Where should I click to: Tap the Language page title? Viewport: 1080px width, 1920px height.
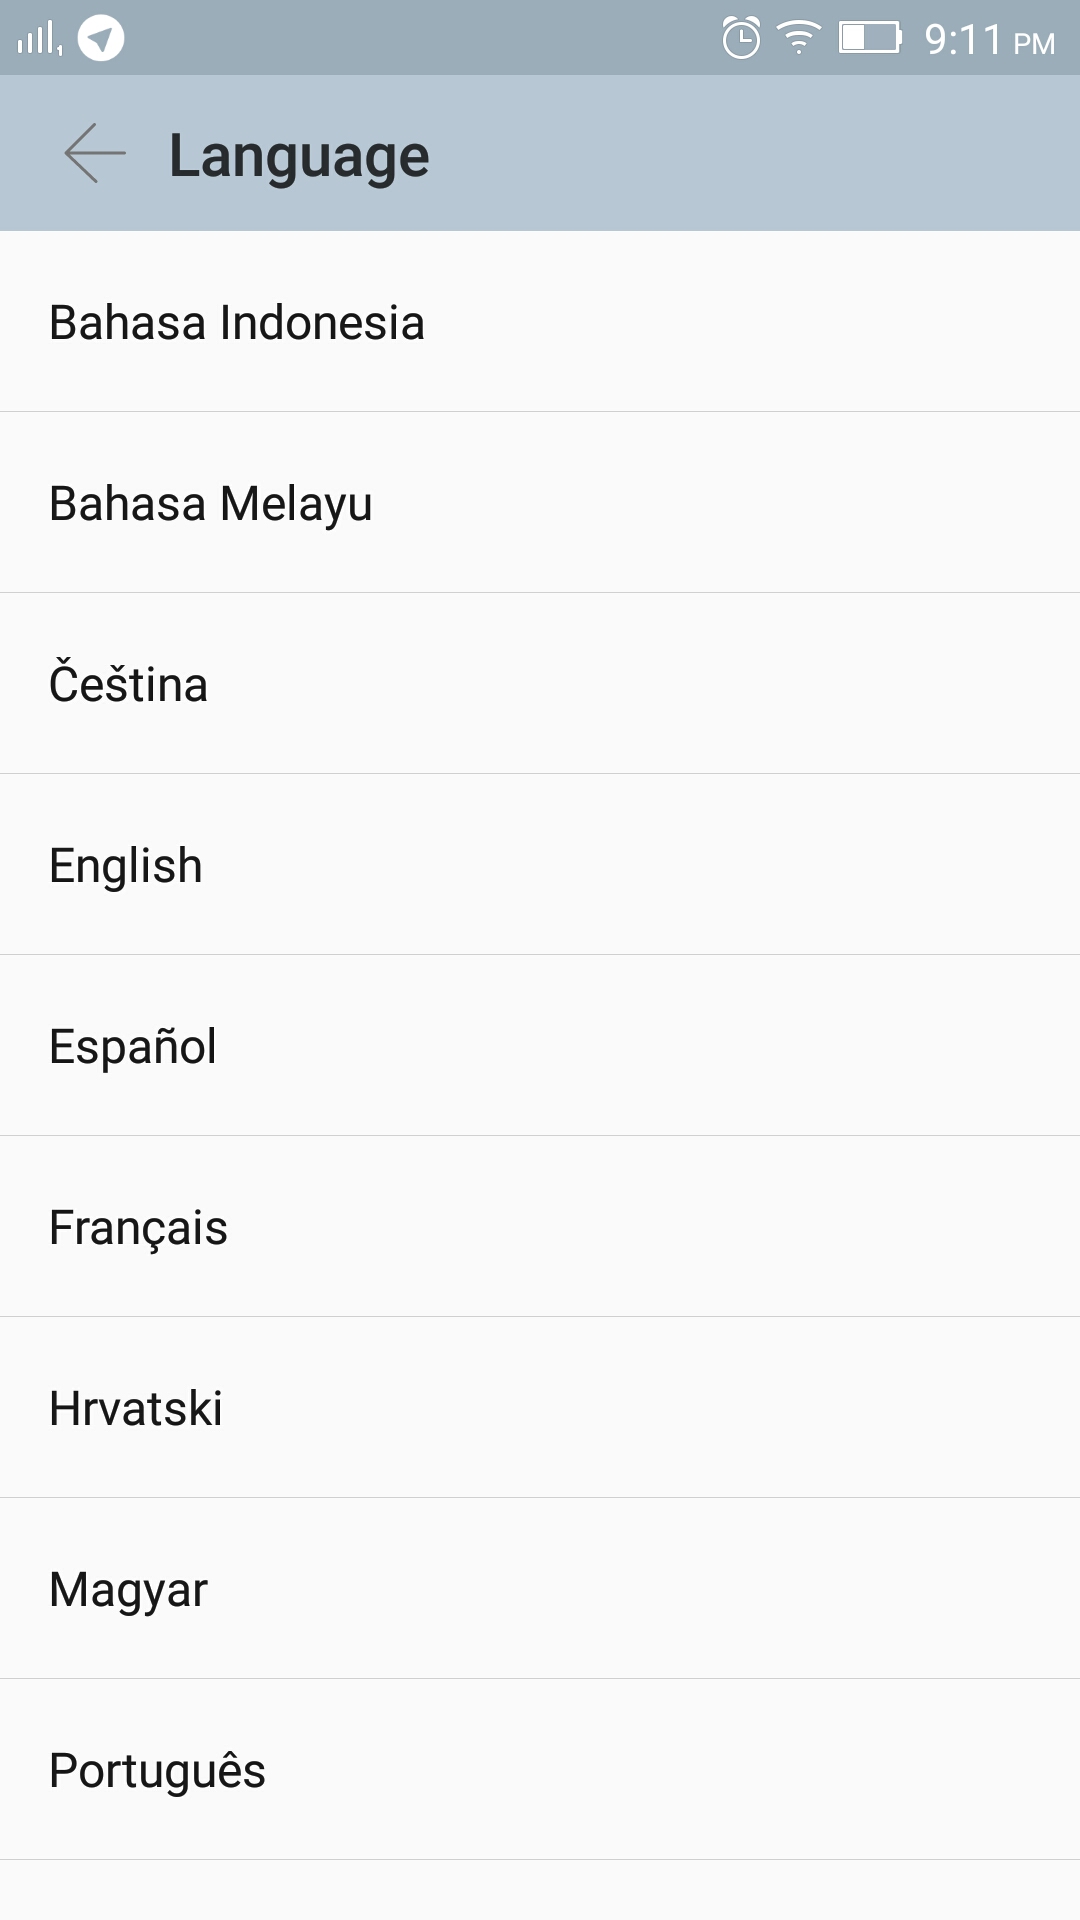pos(299,156)
